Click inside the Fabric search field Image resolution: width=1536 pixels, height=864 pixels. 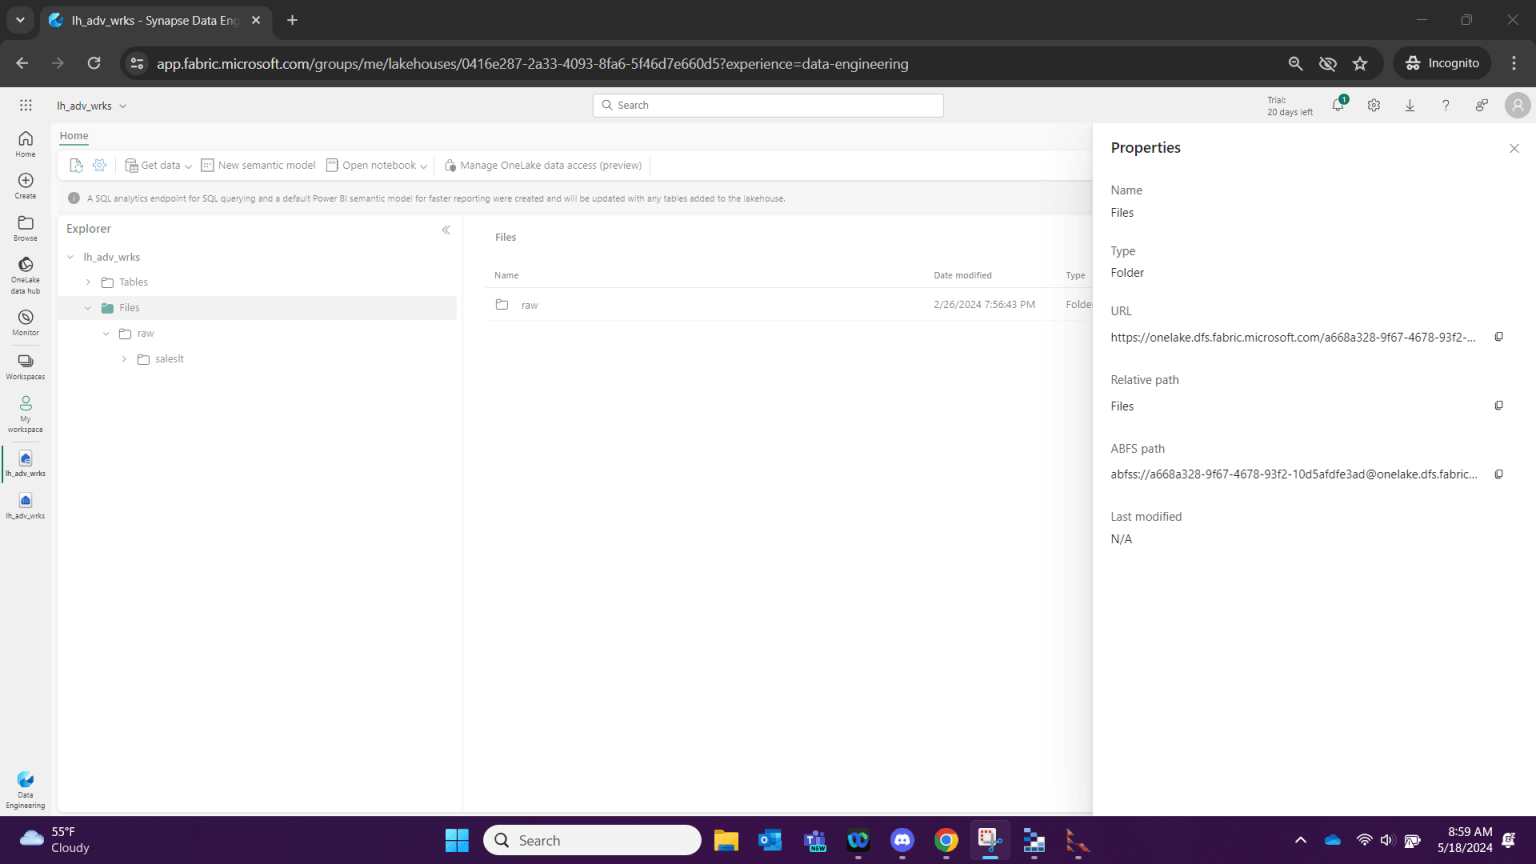(x=767, y=104)
